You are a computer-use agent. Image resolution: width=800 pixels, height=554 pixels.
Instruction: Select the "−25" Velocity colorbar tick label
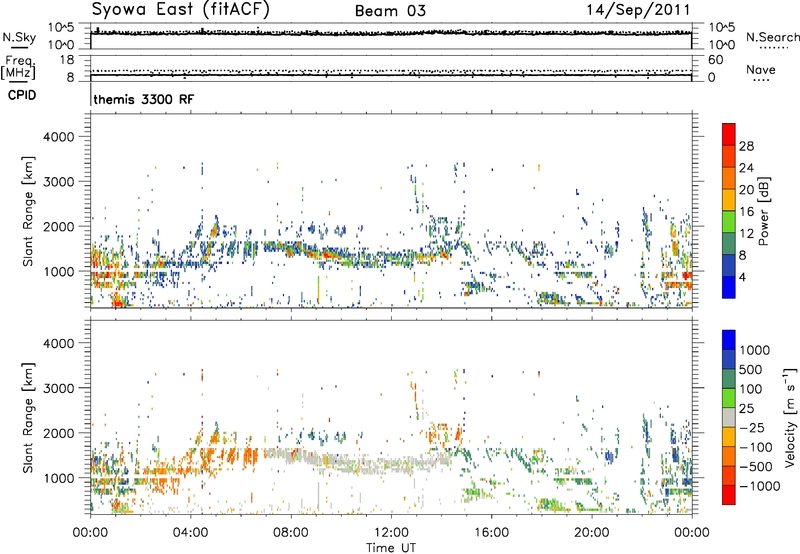click(x=752, y=428)
